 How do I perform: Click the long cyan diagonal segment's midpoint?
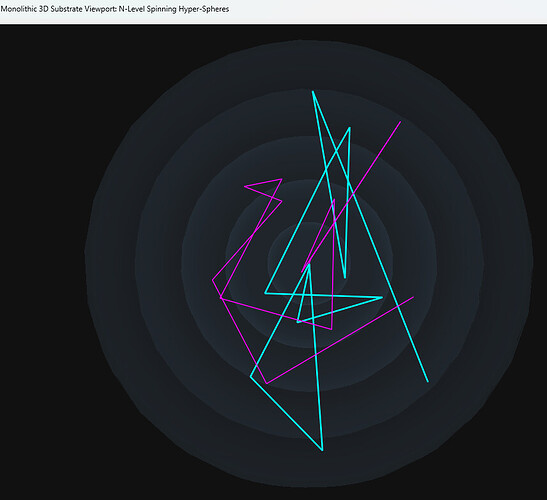370,237
